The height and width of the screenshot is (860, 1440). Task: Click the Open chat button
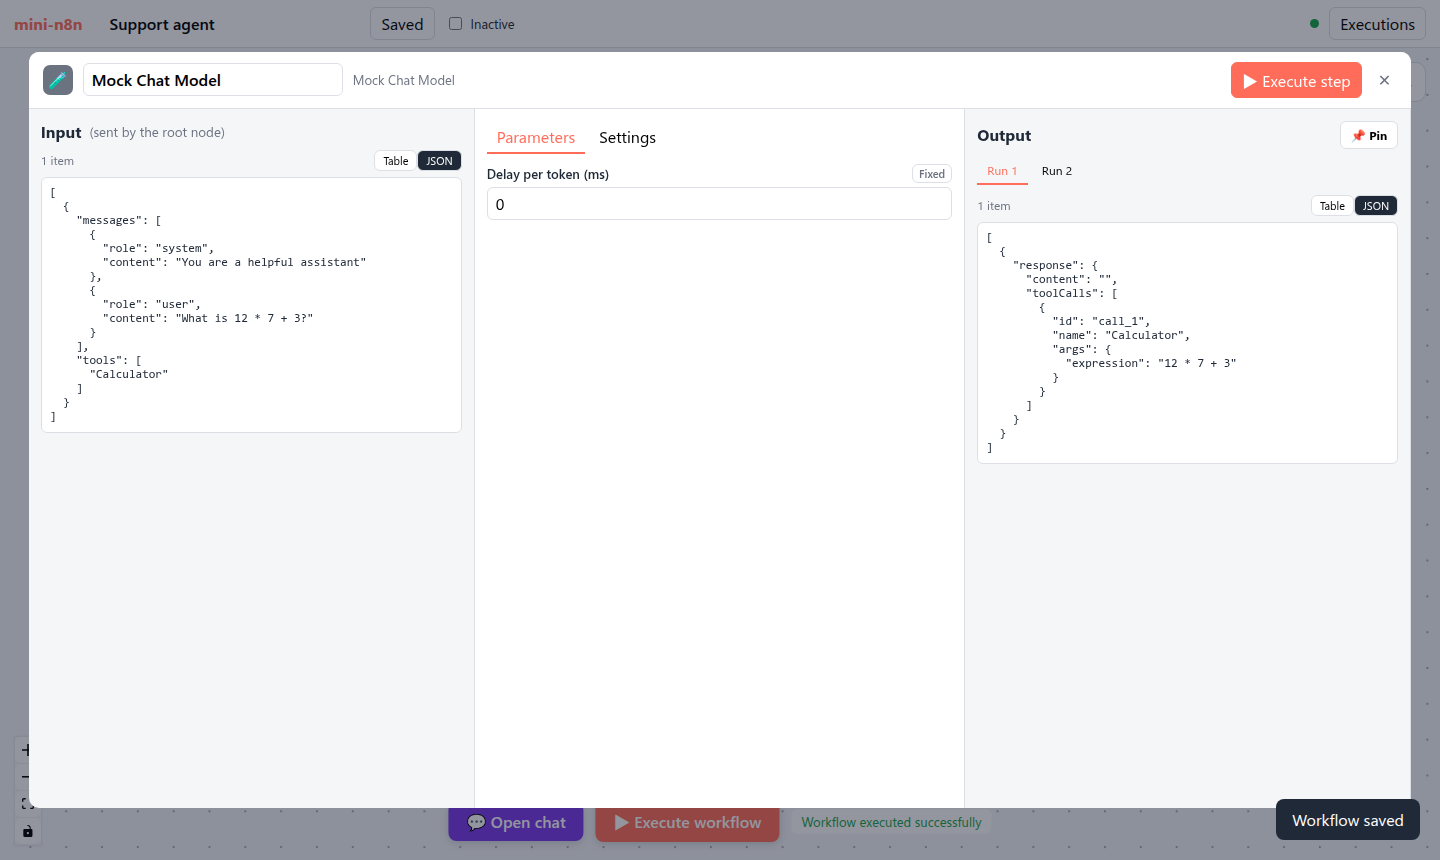[516, 823]
